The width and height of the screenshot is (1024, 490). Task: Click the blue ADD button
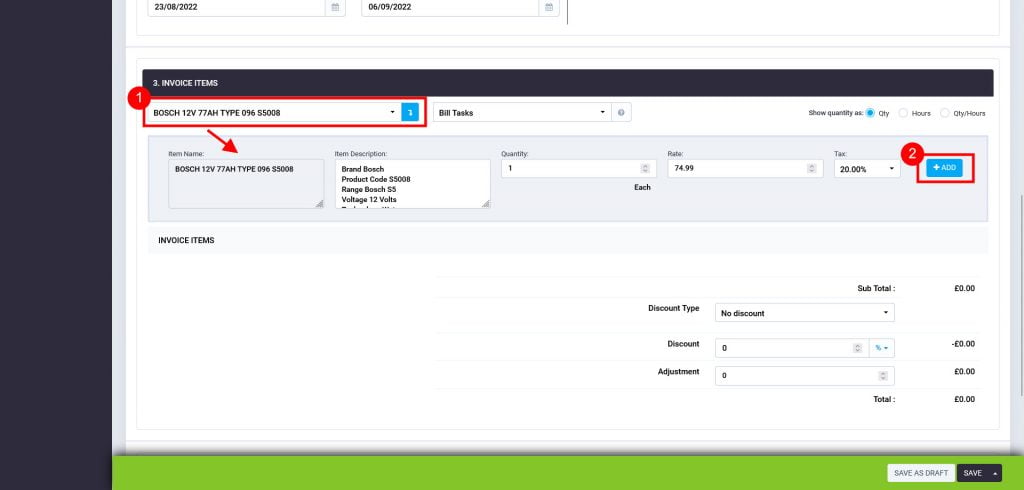[944, 168]
